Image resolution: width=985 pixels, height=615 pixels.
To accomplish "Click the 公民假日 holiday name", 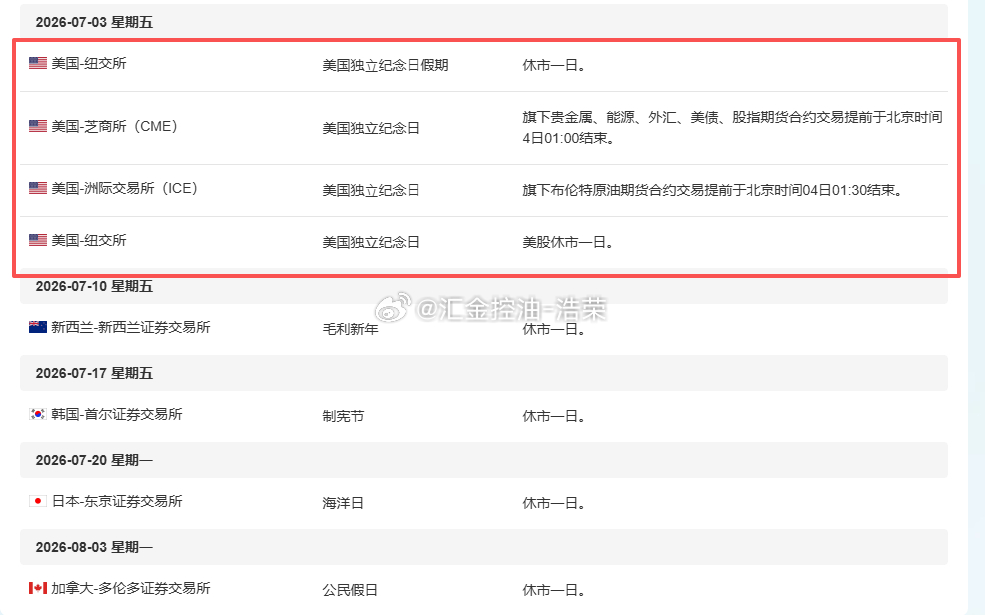I will pos(350,591).
